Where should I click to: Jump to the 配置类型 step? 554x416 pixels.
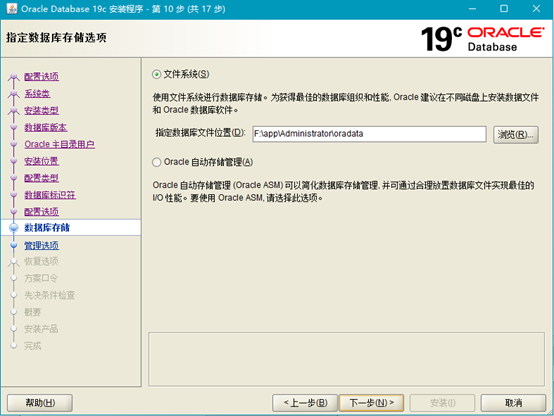click(x=41, y=178)
